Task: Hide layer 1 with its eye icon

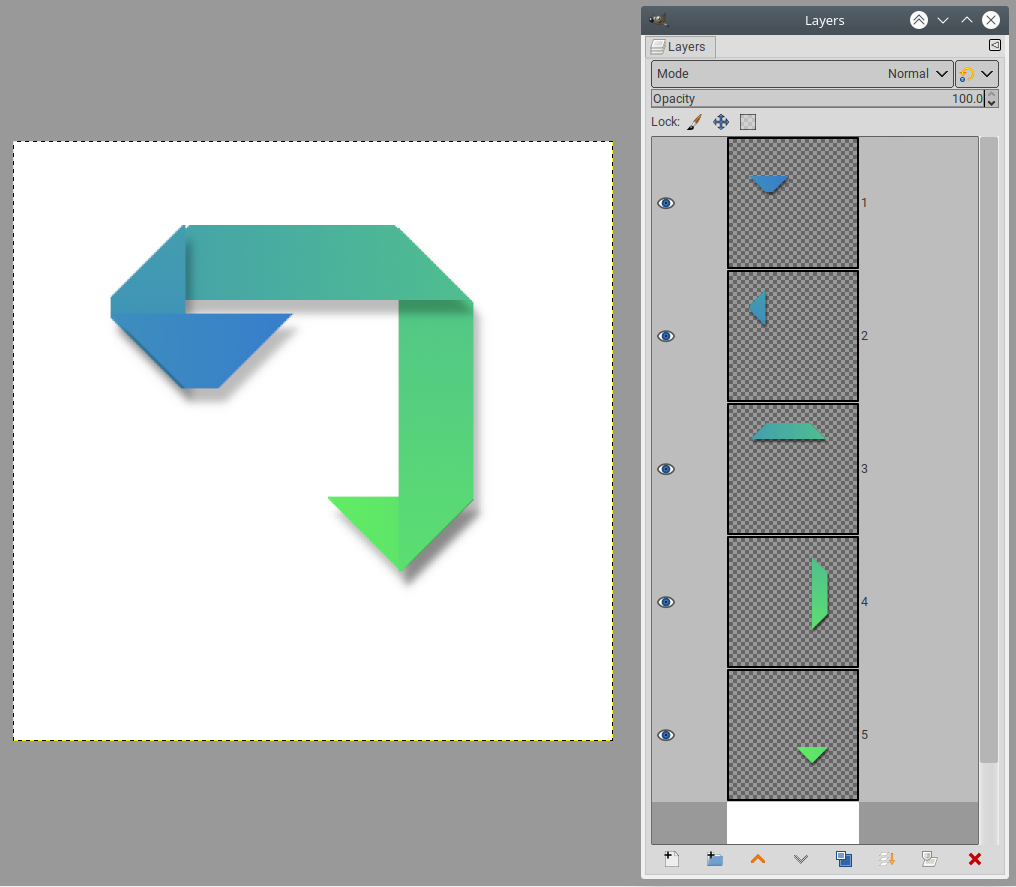Action: (x=665, y=203)
